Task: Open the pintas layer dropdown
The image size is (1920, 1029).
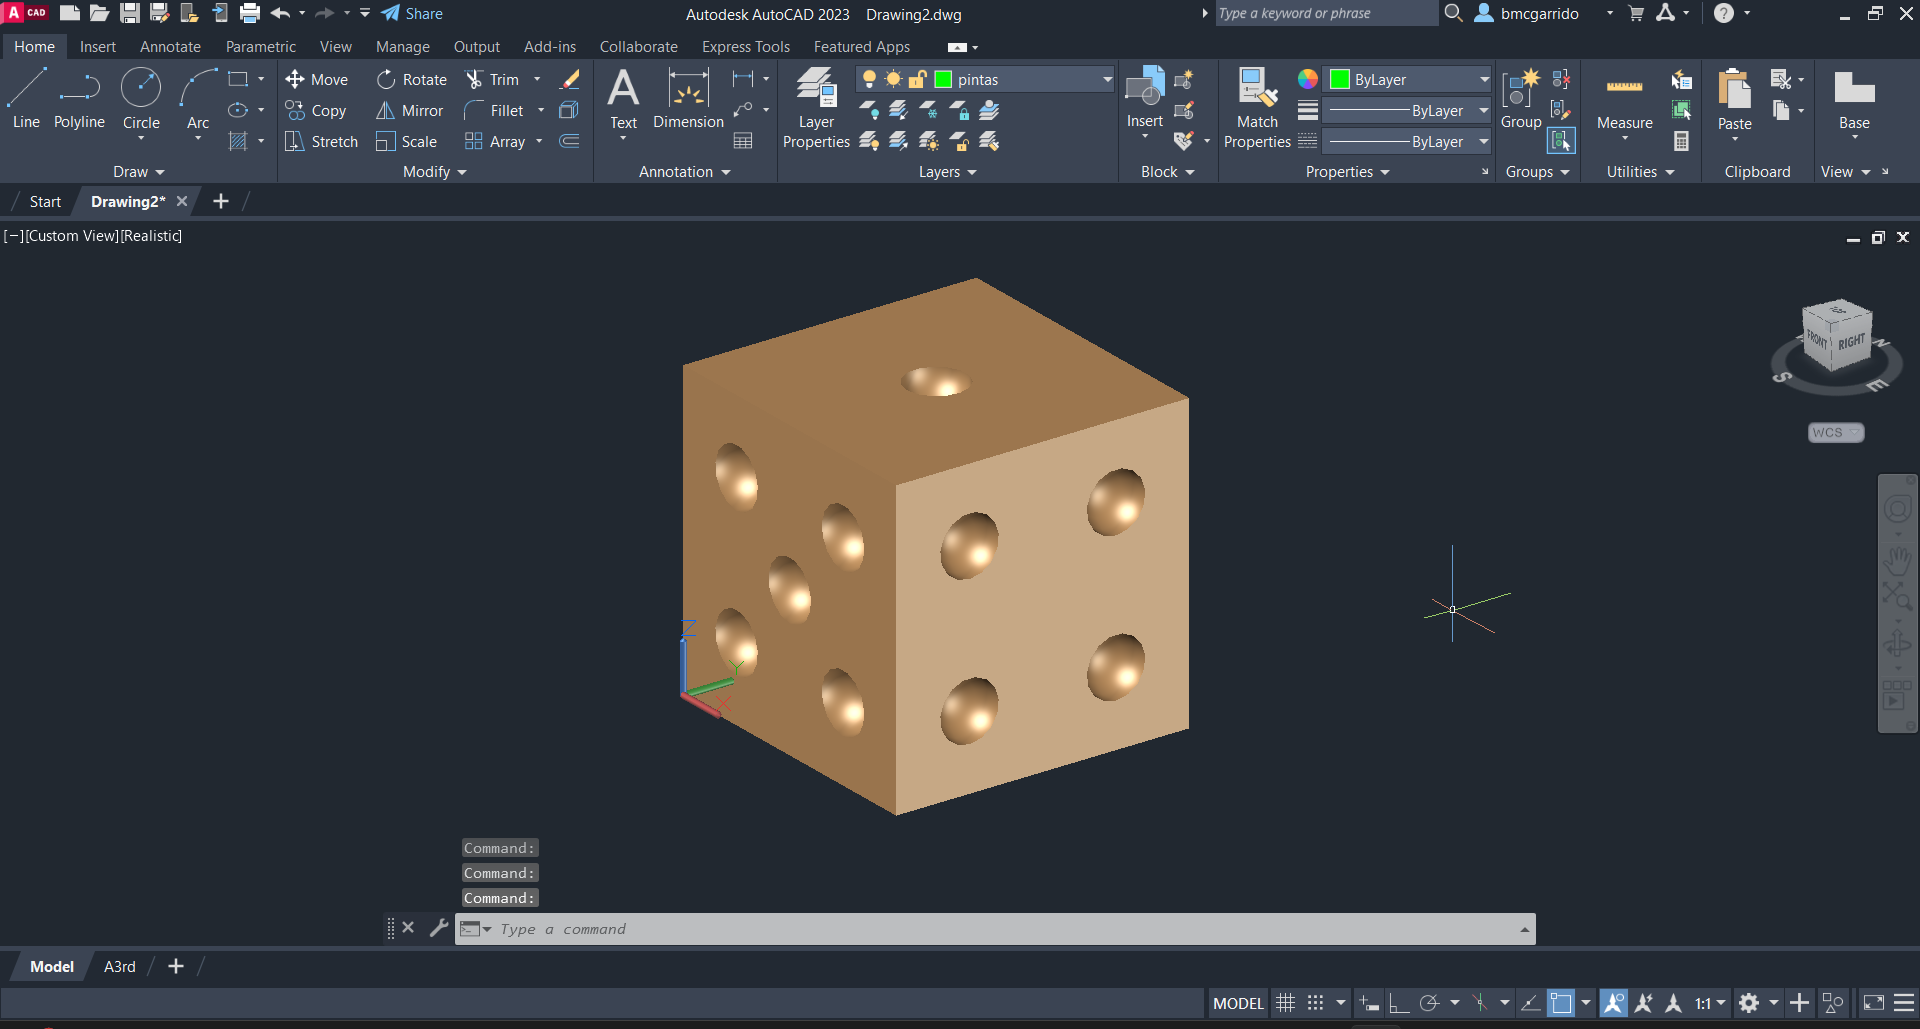Action: point(1107,80)
